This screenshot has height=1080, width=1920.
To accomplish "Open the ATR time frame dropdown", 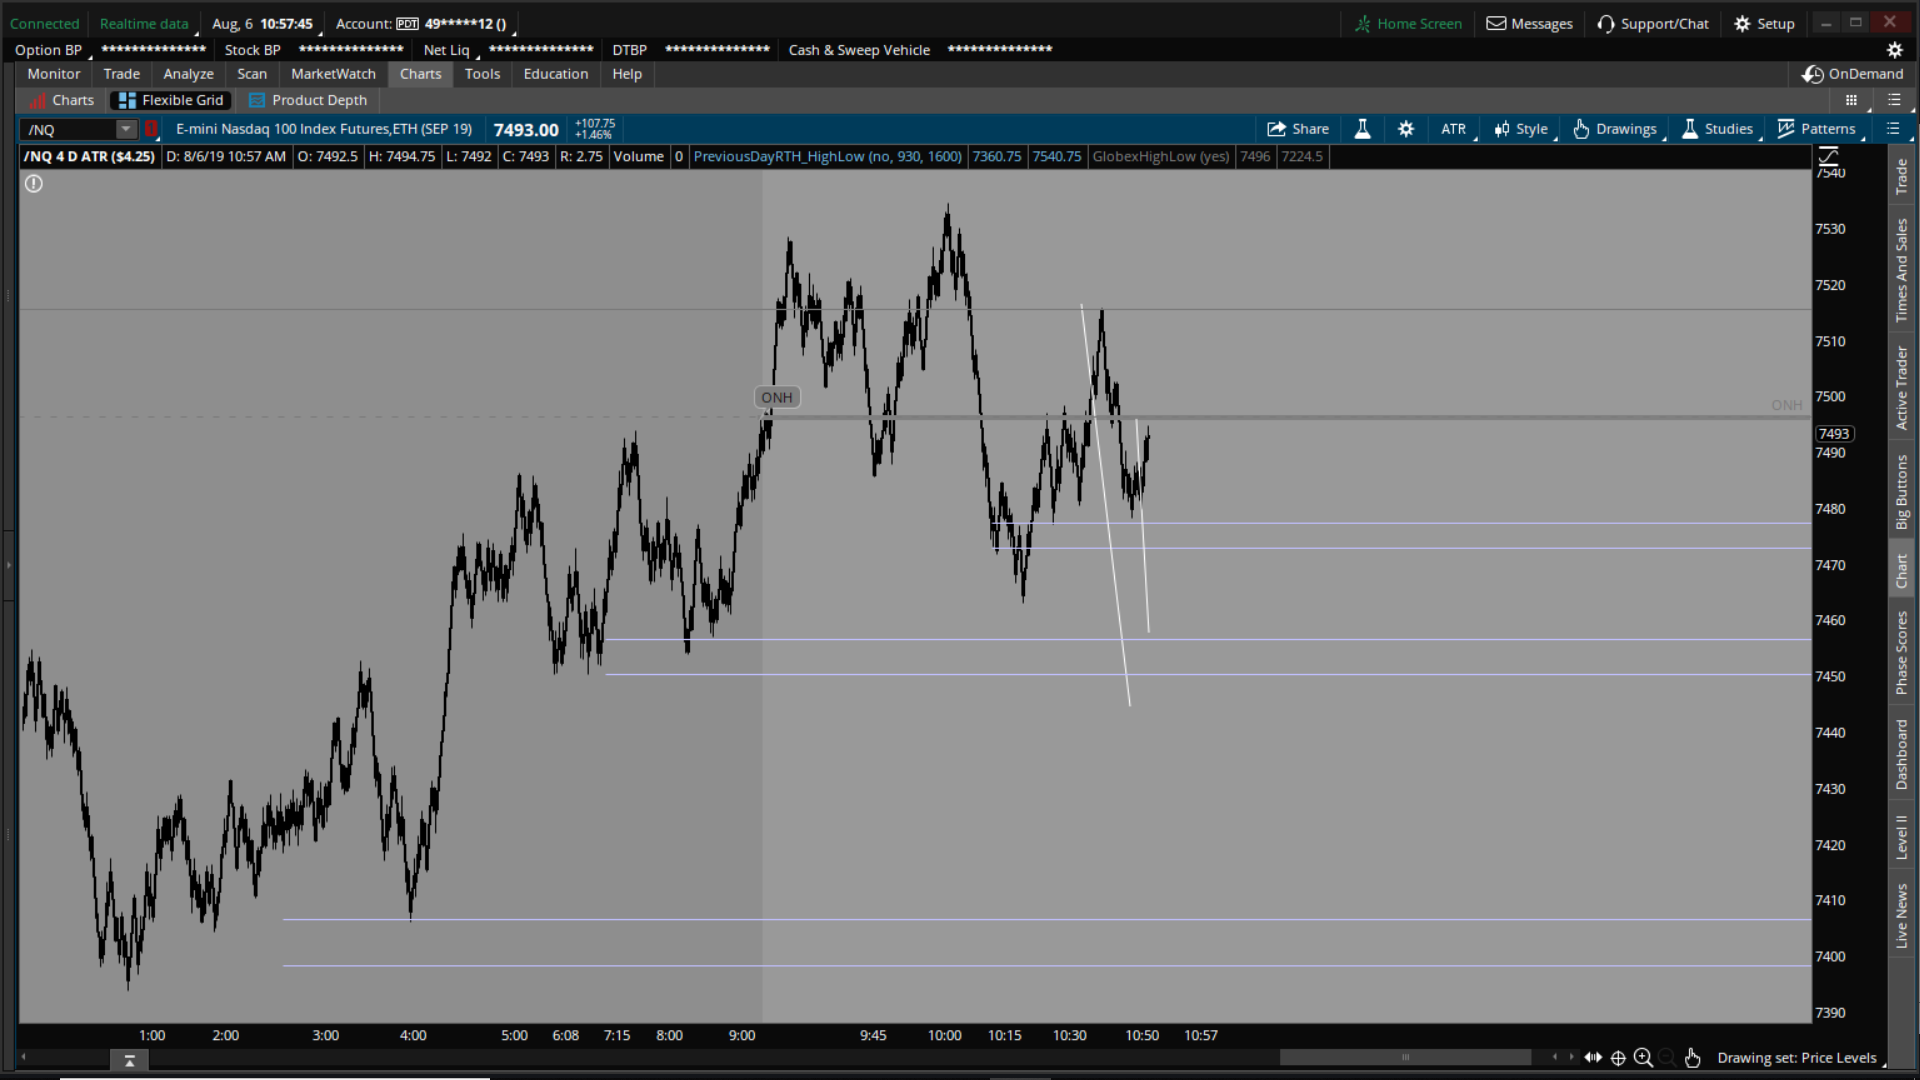I will pyautogui.click(x=1455, y=129).
